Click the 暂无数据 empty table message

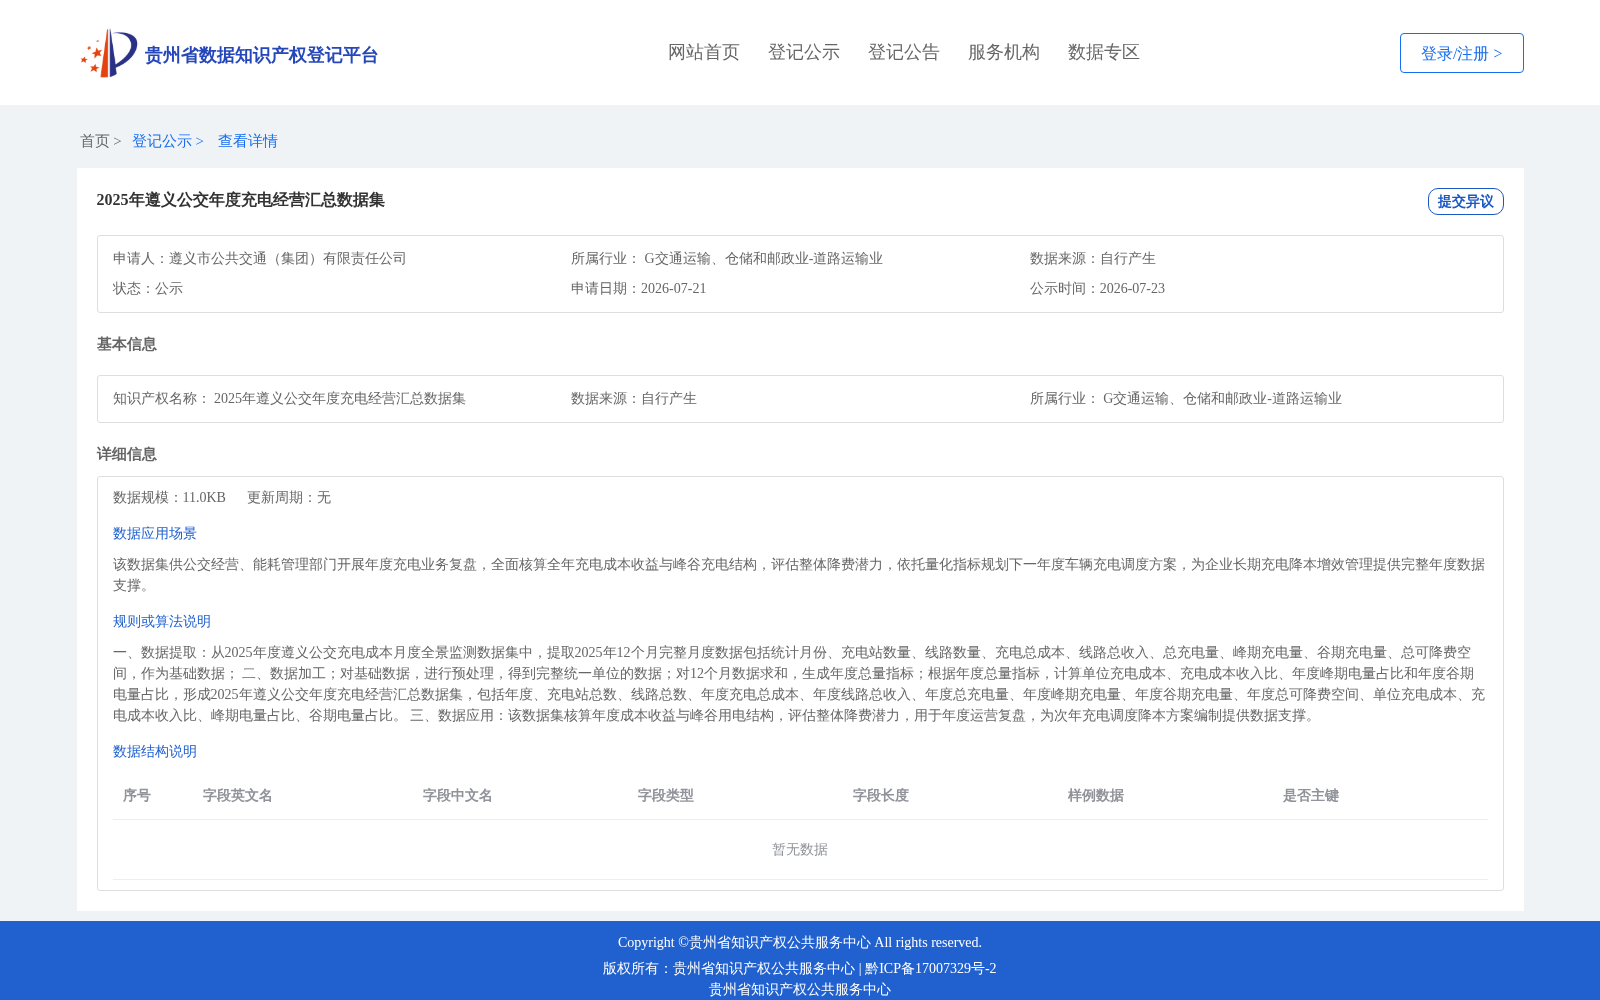[800, 849]
